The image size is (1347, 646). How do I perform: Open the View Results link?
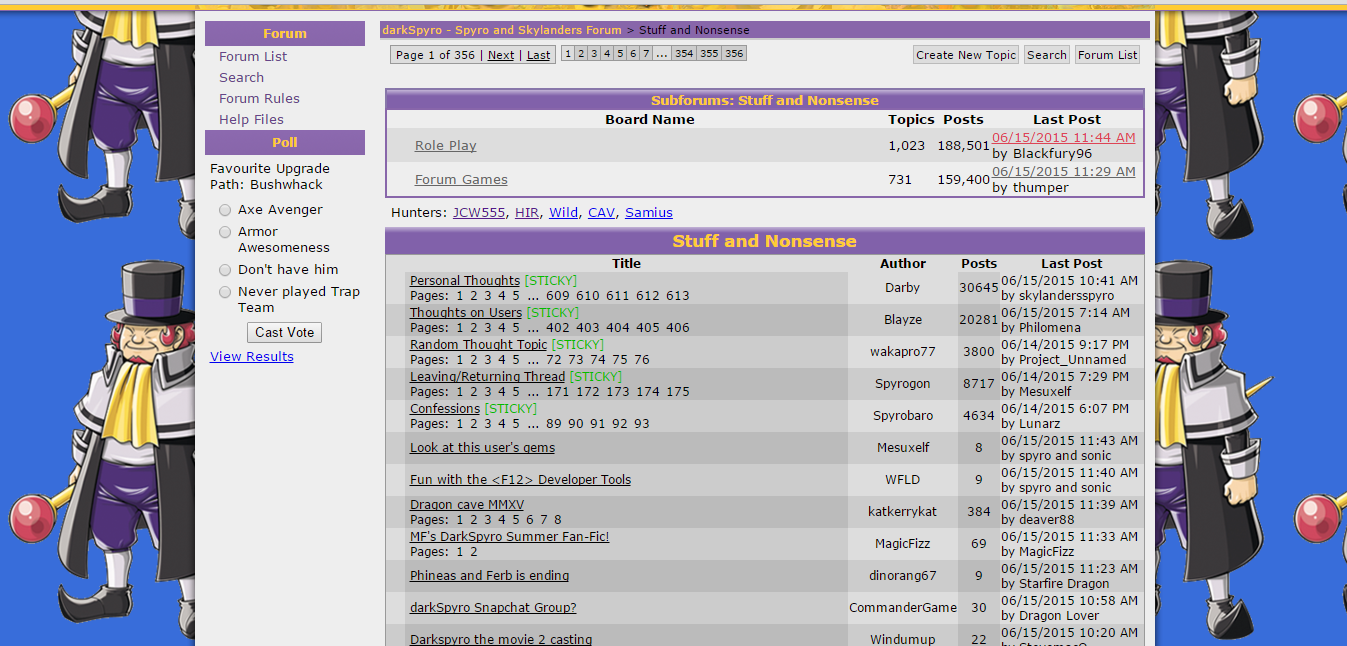(252, 357)
